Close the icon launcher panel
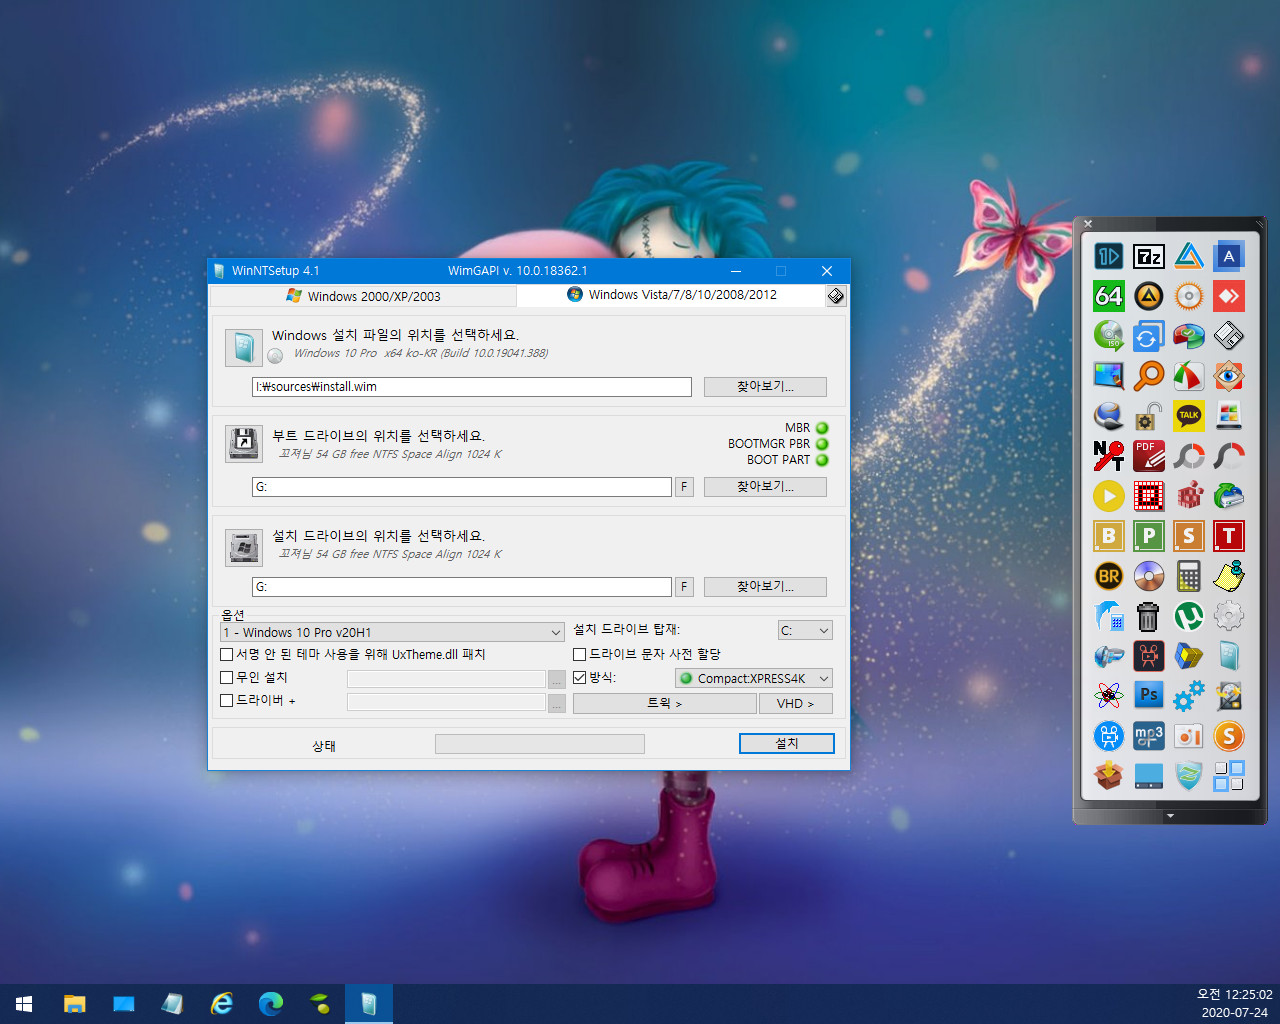1280x1024 pixels. pyautogui.click(x=1088, y=224)
